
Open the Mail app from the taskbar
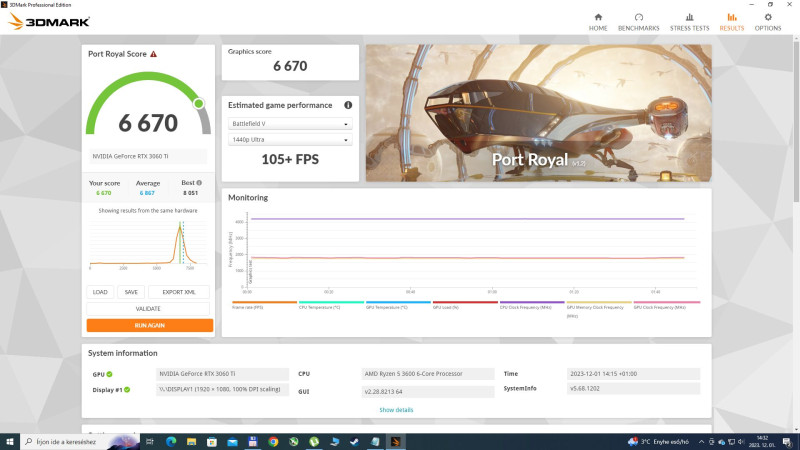tap(232, 442)
